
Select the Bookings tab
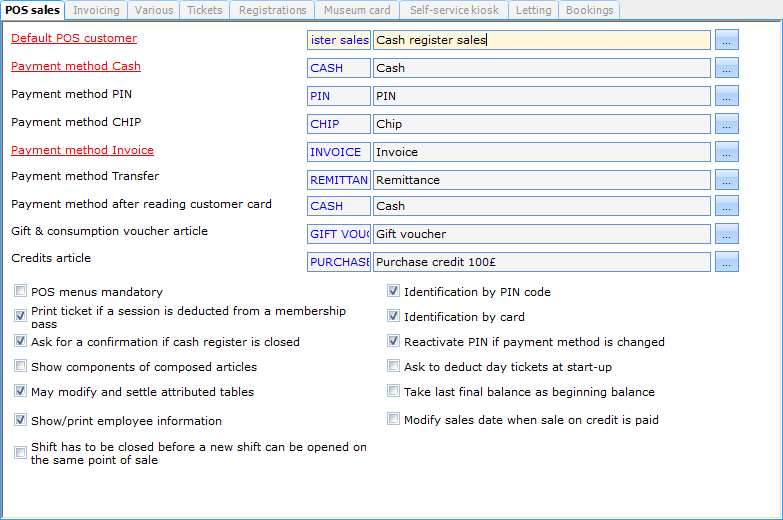pyautogui.click(x=589, y=10)
